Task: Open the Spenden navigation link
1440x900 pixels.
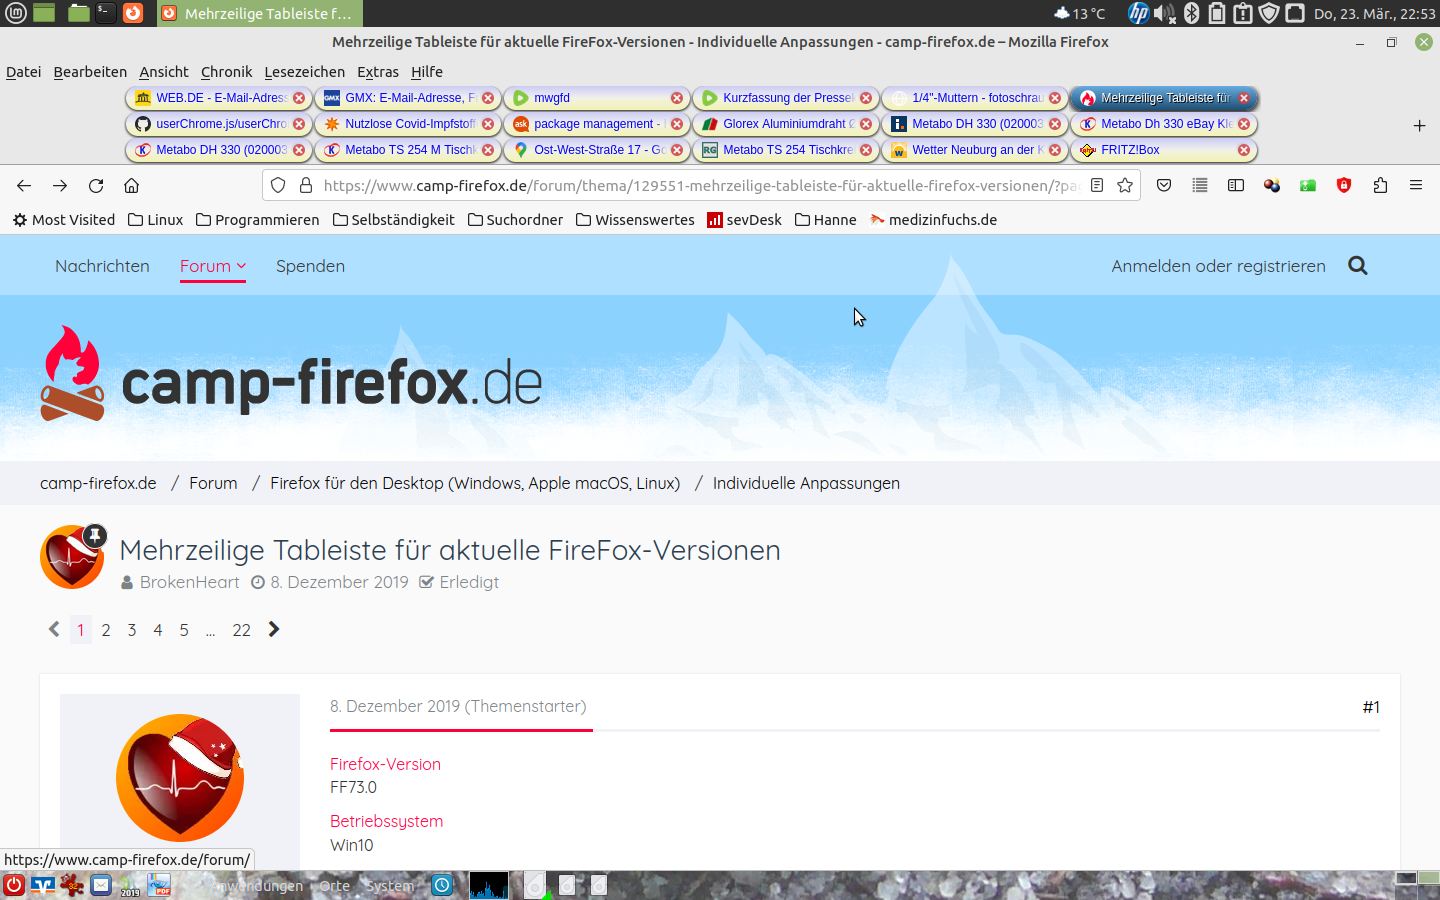Action: pos(310,266)
